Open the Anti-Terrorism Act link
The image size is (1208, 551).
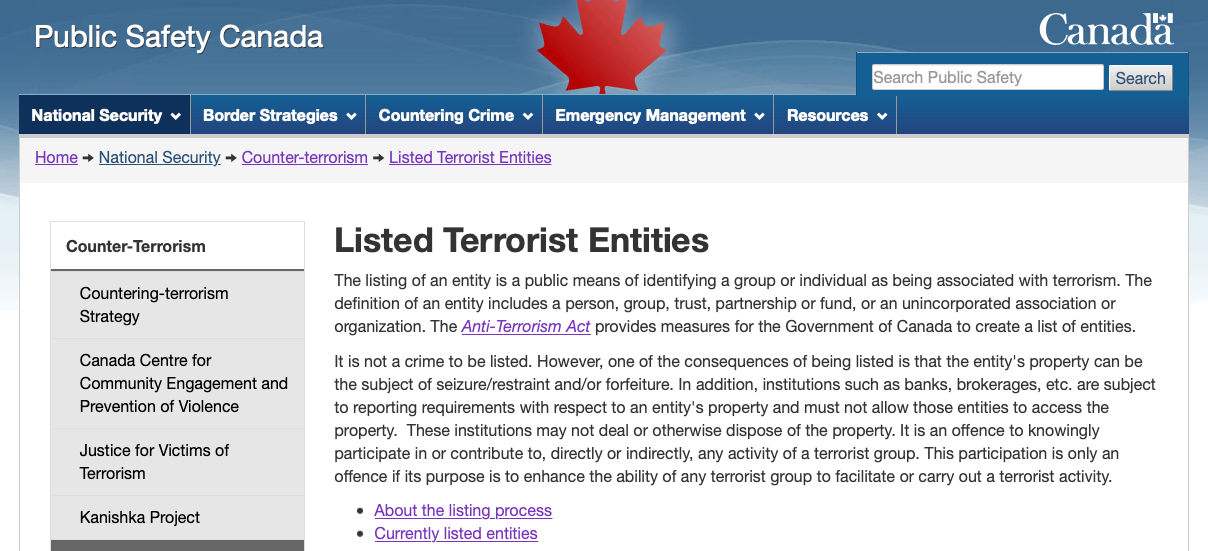click(526, 327)
